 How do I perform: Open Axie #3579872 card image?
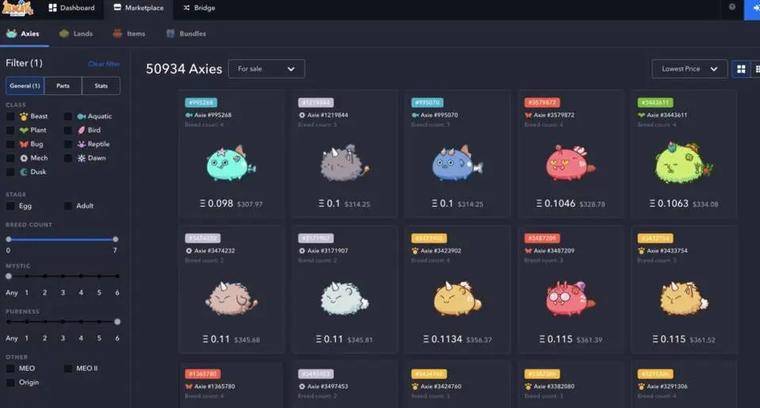click(x=570, y=163)
